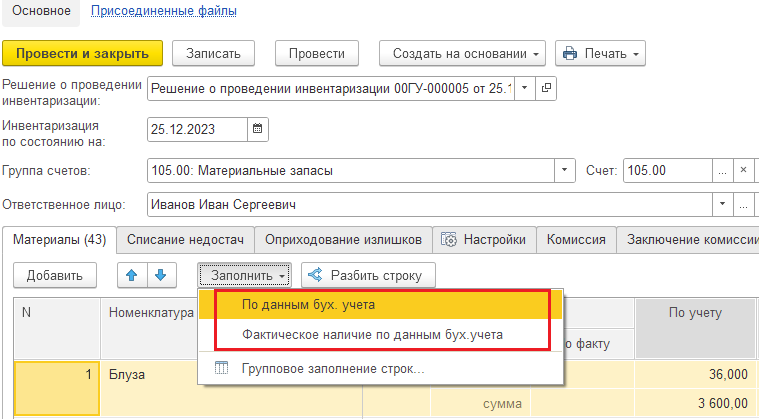
Task: Choose account via ellipsis next to 105.00
Action: point(723,170)
